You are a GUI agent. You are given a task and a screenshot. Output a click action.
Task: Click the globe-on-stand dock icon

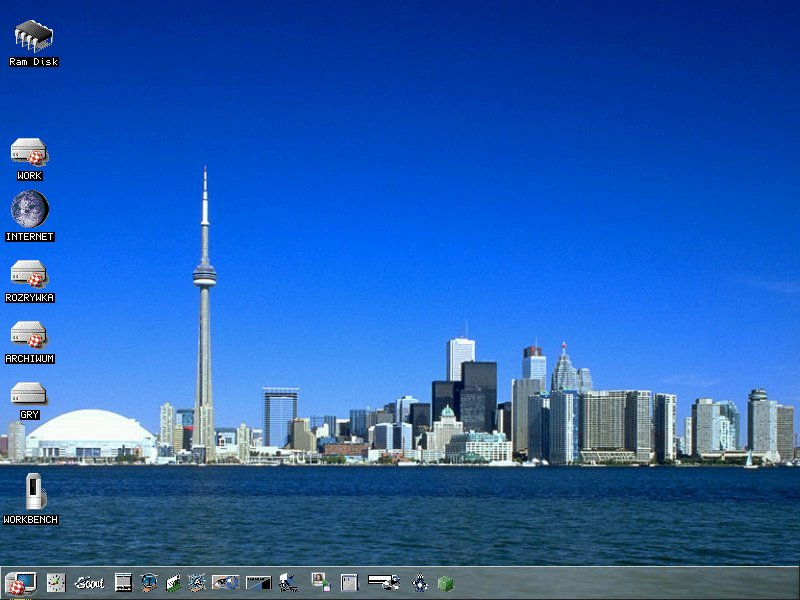tap(148, 582)
